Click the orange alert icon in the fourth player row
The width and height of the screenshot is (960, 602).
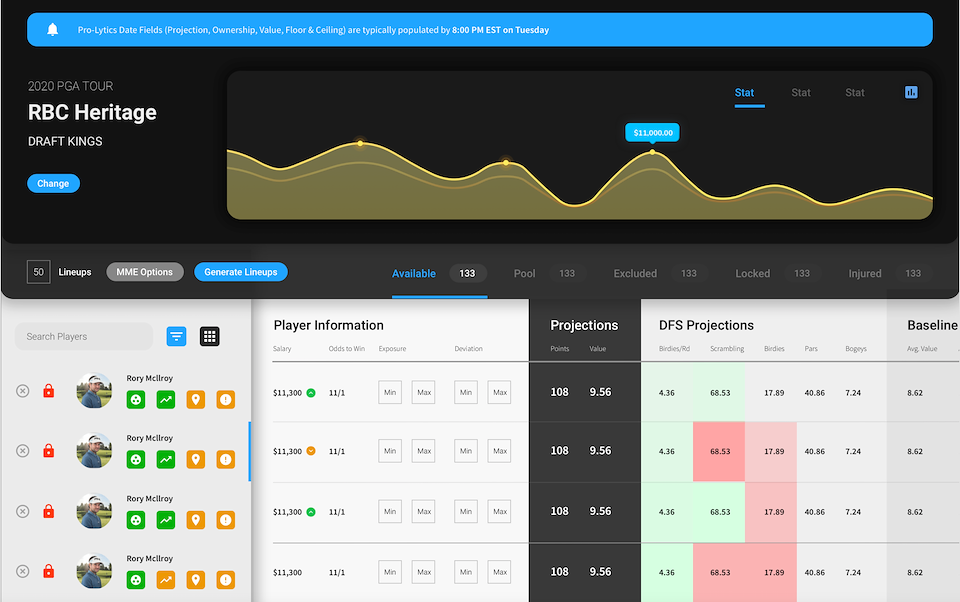[226, 580]
